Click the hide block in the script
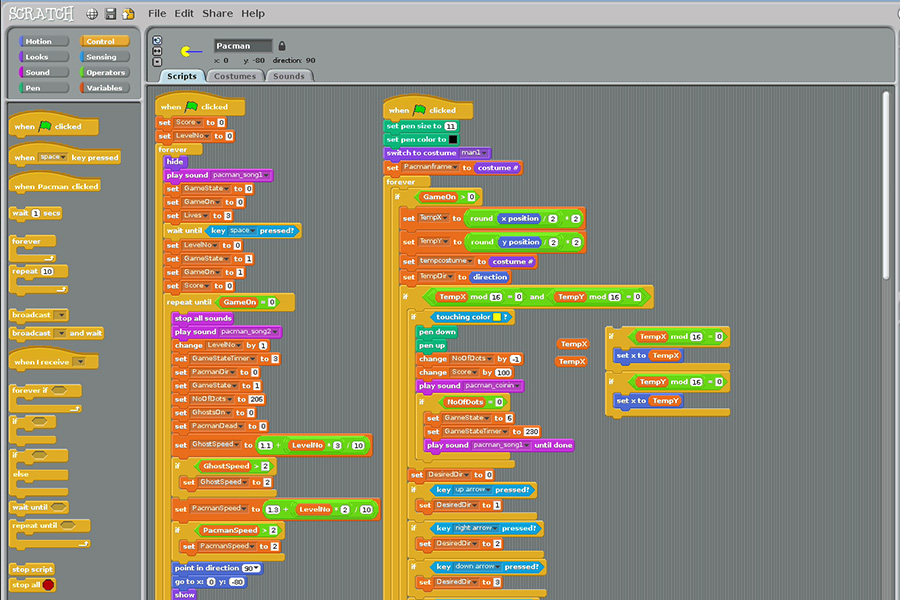This screenshot has width=900, height=600. pyautogui.click(x=174, y=162)
